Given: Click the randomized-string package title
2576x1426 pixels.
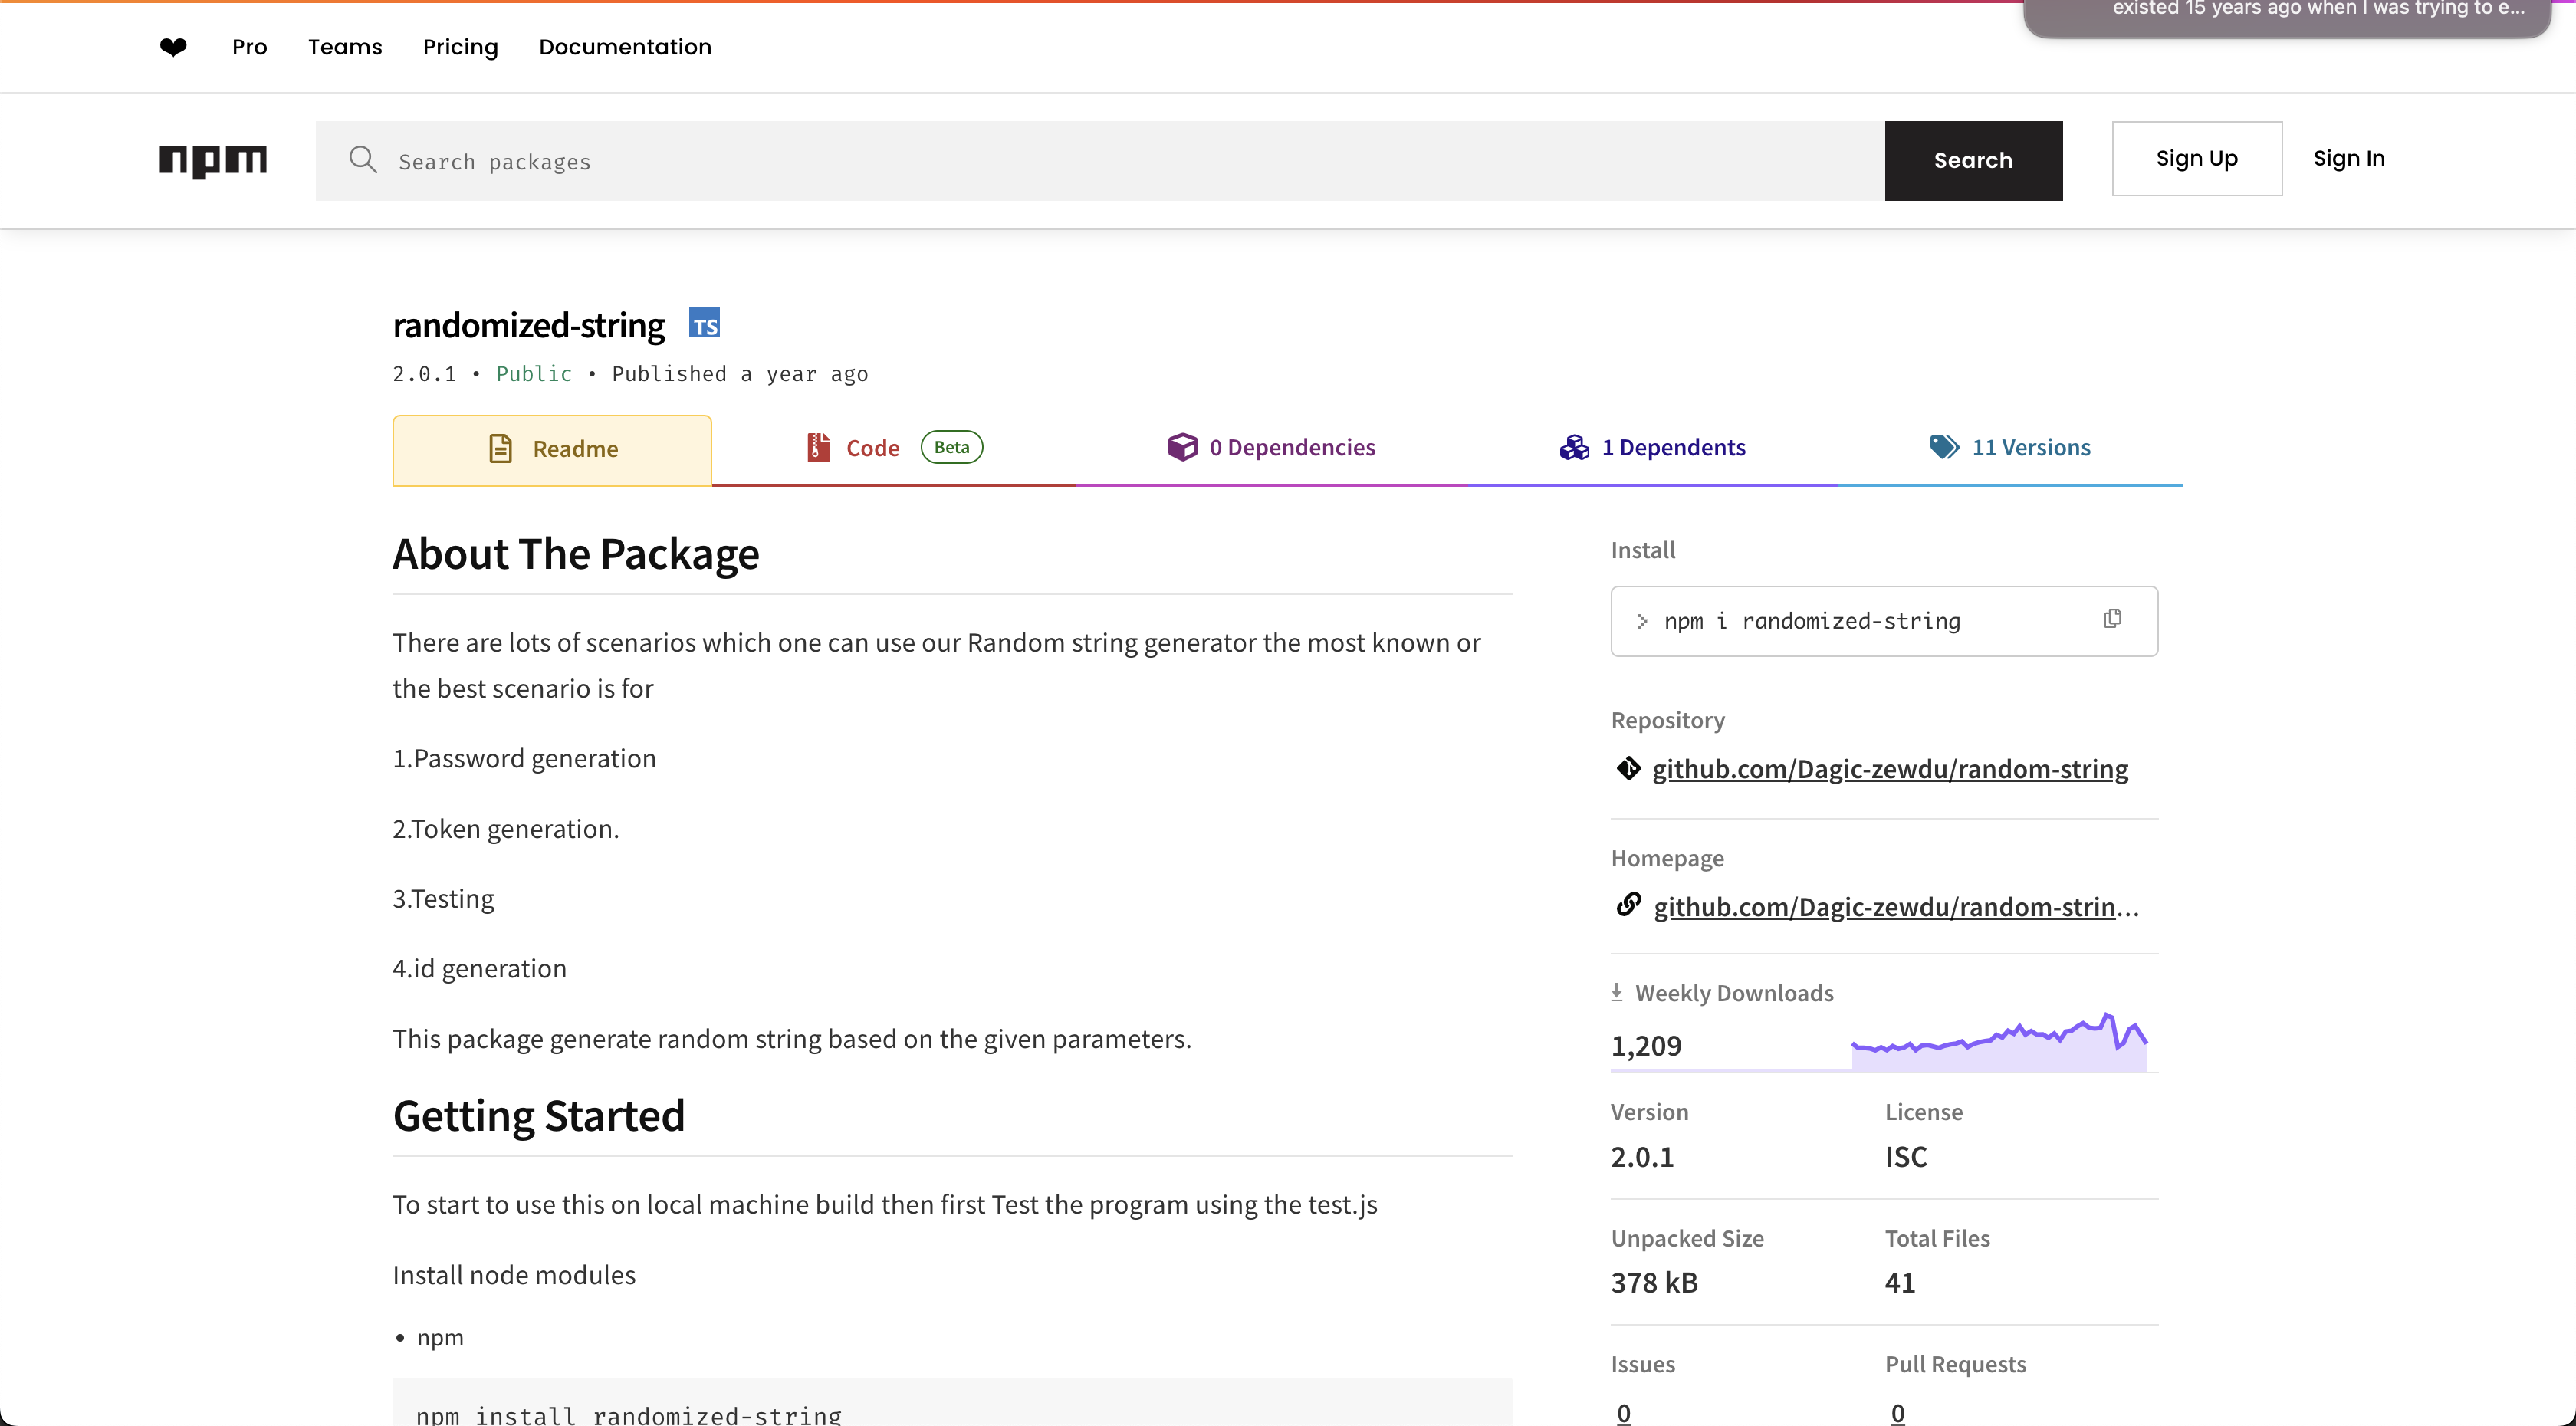Looking at the screenshot, I should (528, 325).
